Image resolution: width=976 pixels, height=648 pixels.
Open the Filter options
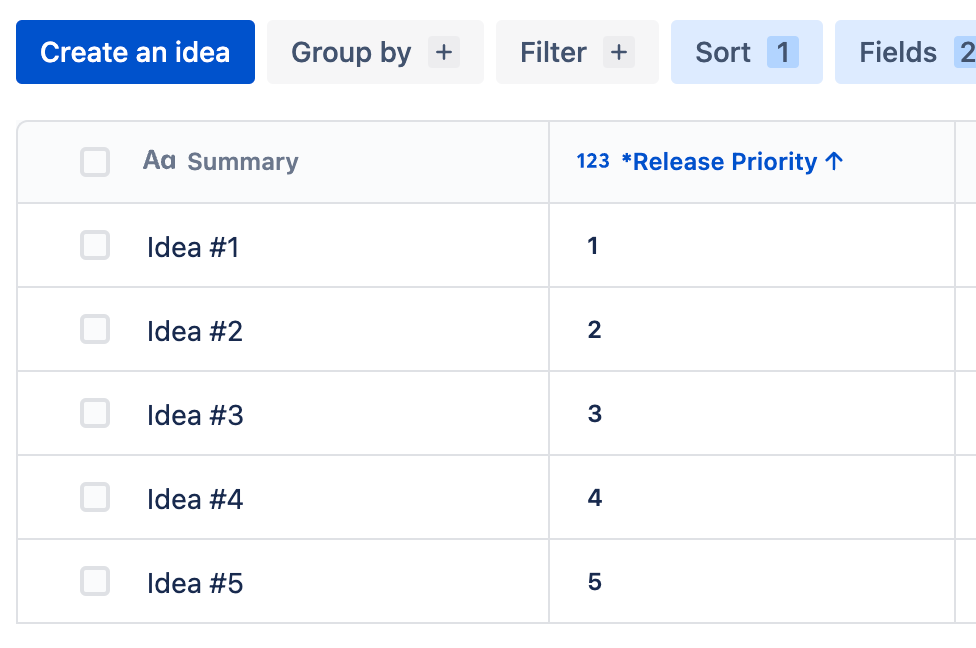(x=554, y=52)
